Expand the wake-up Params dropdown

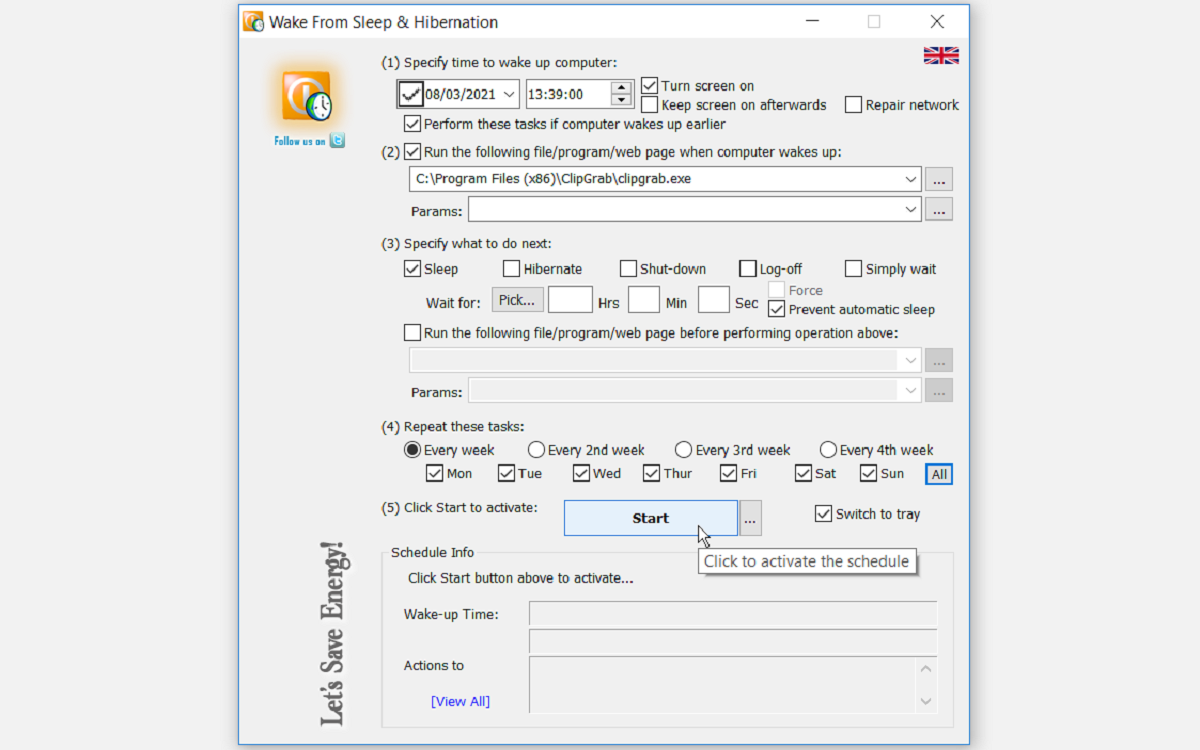910,209
